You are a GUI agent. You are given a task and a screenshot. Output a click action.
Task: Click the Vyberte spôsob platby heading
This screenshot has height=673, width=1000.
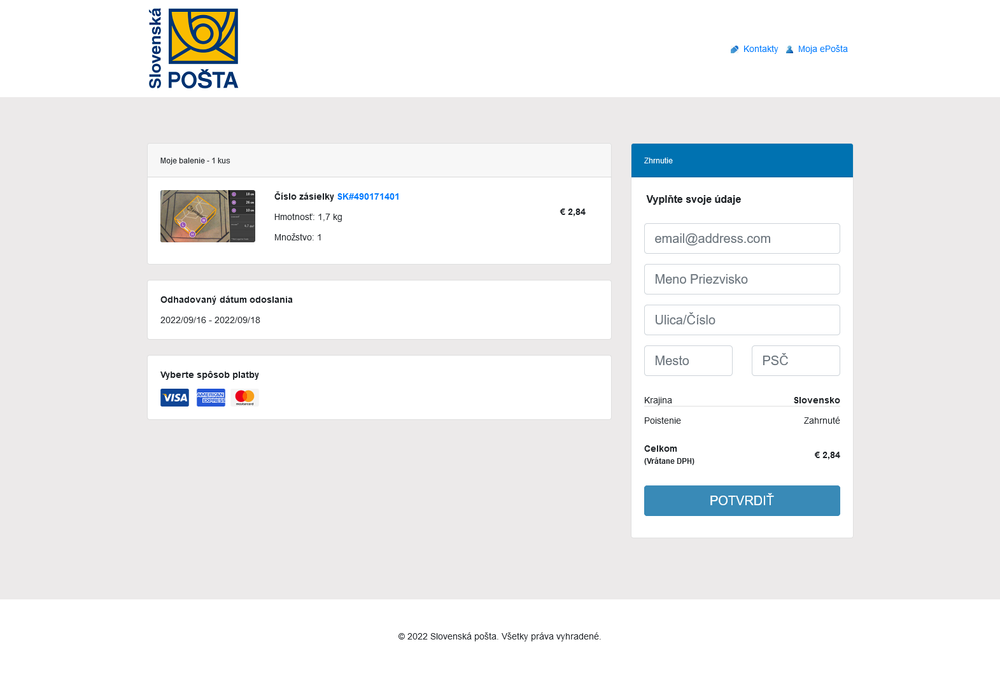click(209, 375)
